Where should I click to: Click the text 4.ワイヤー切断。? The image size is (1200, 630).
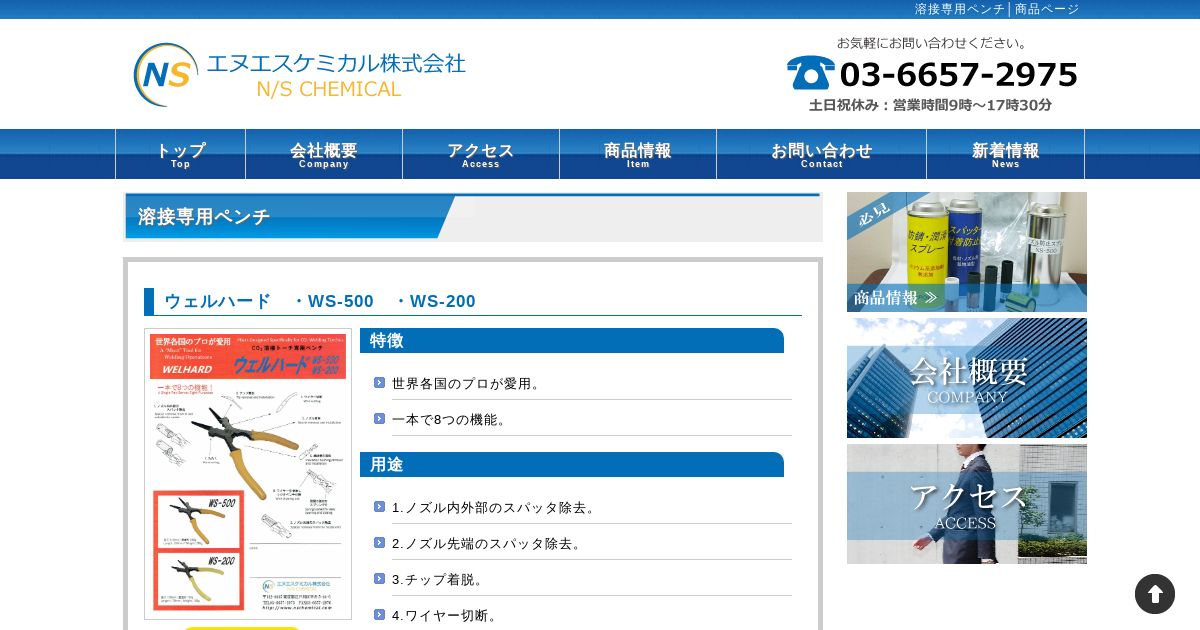click(446, 615)
